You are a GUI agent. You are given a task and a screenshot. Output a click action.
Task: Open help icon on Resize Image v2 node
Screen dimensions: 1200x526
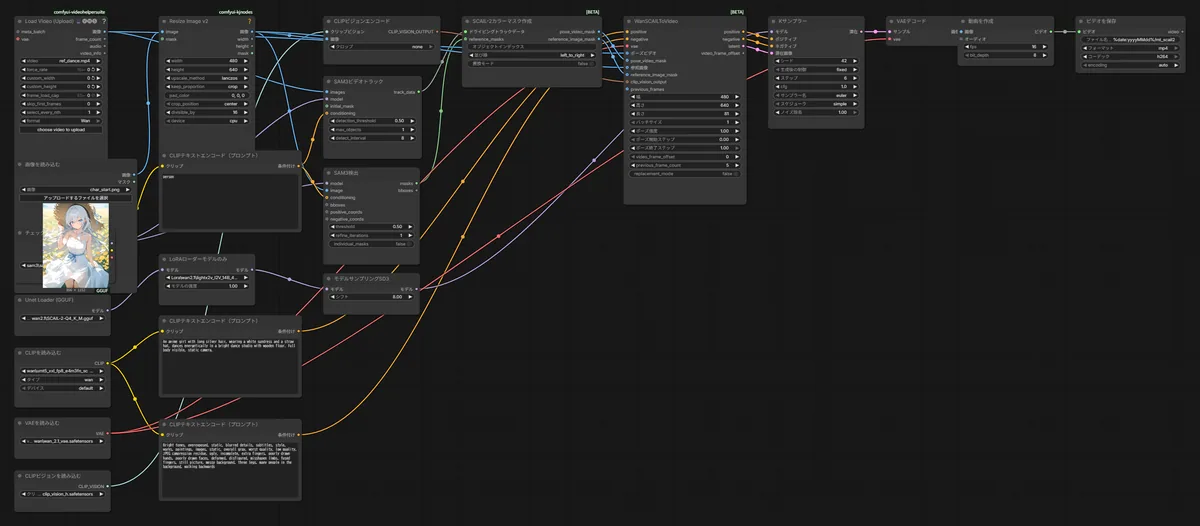[249, 21]
